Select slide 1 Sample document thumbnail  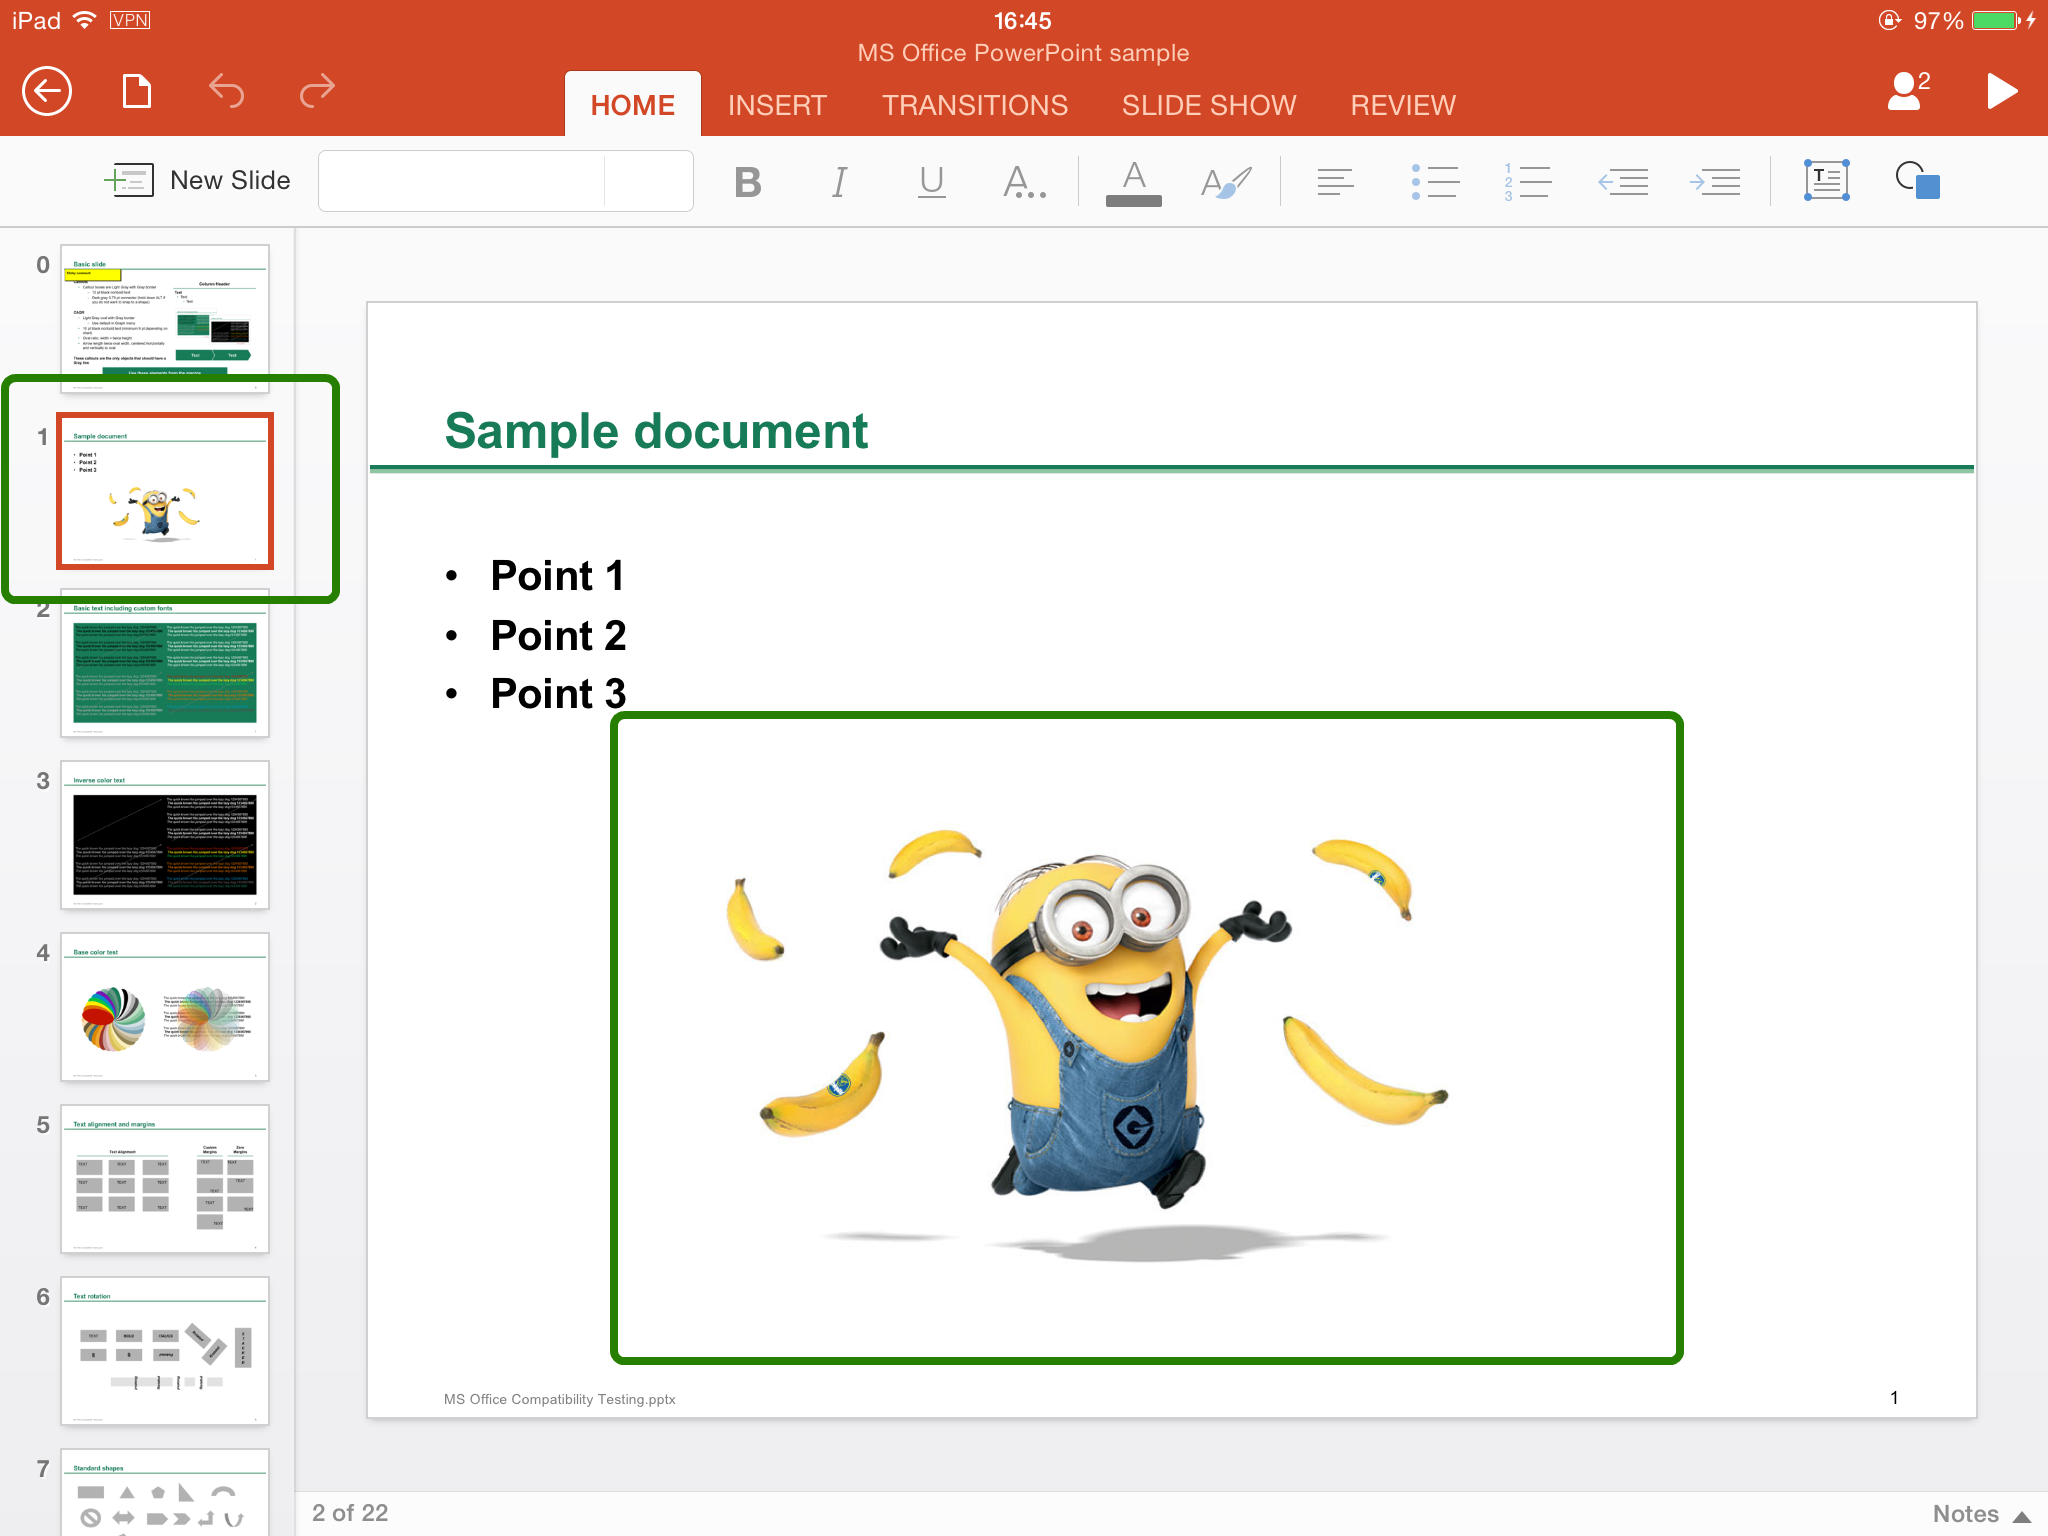click(165, 491)
